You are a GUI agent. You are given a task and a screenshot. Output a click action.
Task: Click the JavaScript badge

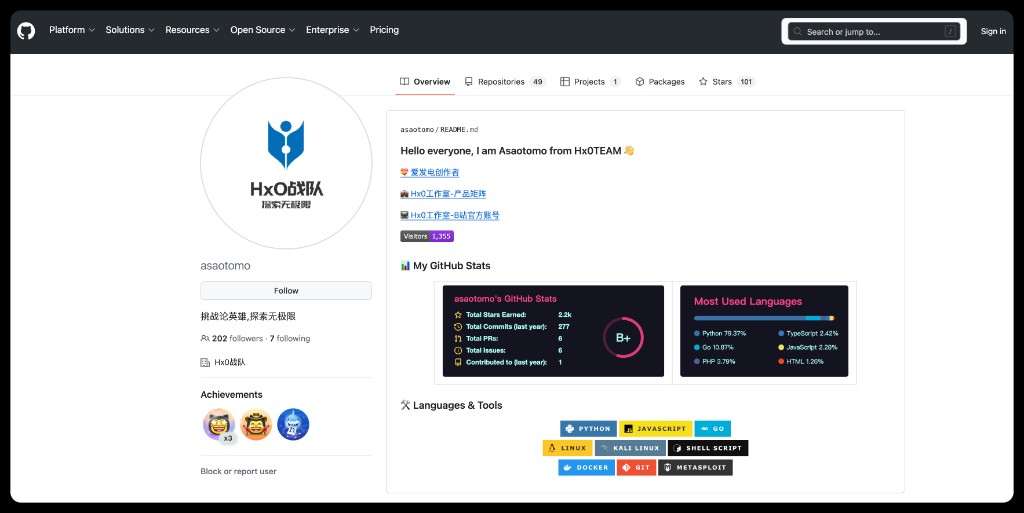pos(656,429)
